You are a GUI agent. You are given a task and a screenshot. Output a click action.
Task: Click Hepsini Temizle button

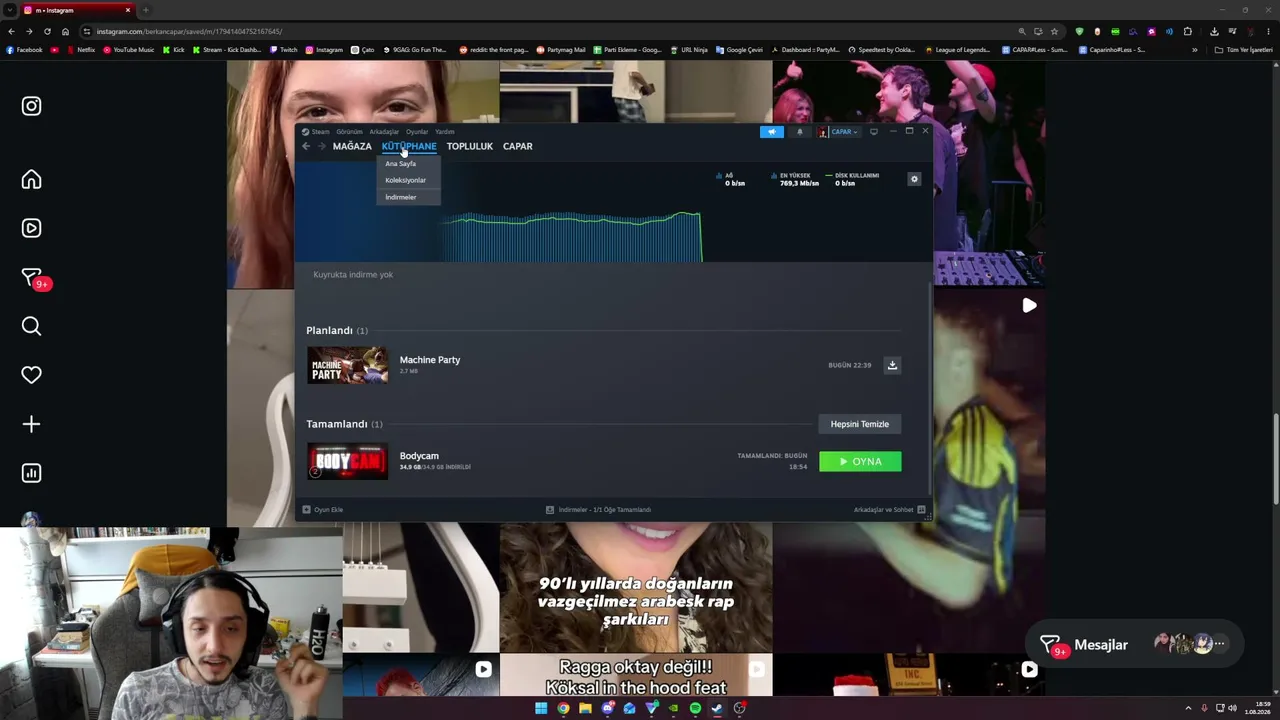(860, 424)
